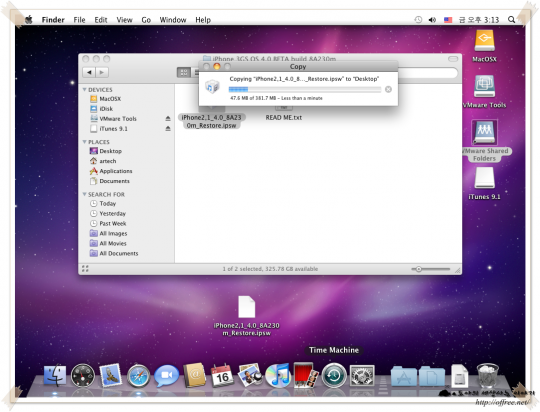Open Address Book in the Dock
The height and width of the screenshot is (412, 540).
195,375
